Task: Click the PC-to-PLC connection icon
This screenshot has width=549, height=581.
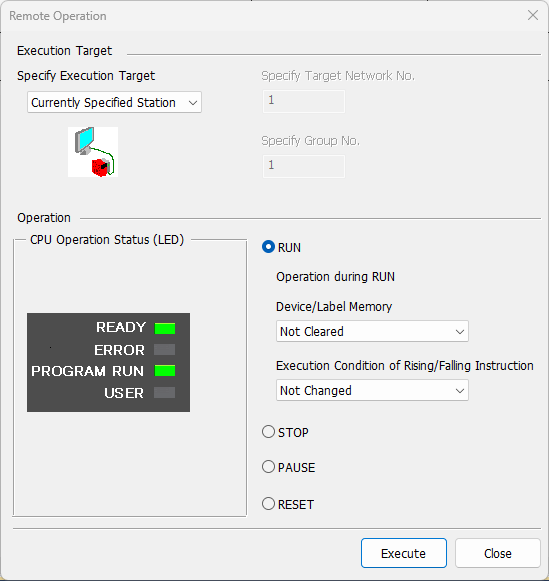Action: click(93, 152)
